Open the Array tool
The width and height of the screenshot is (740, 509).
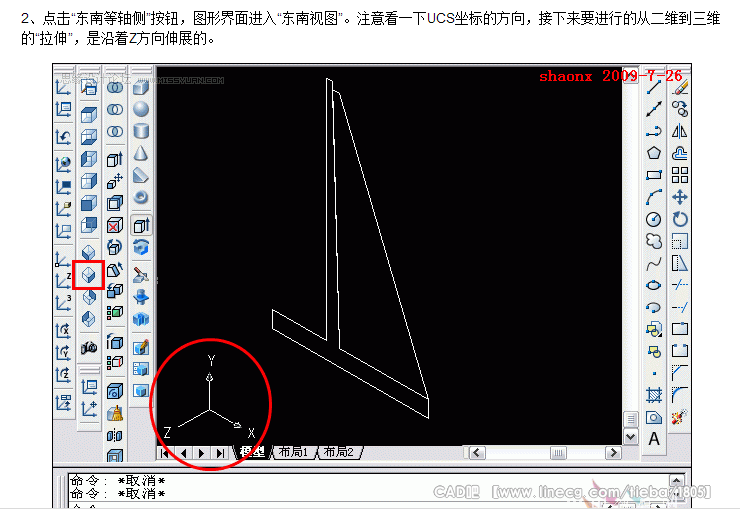[x=680, y=175]
